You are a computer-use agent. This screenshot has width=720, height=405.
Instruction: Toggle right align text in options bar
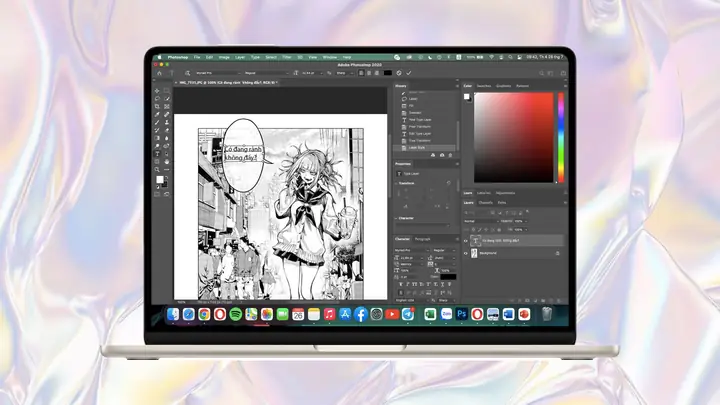377,73
